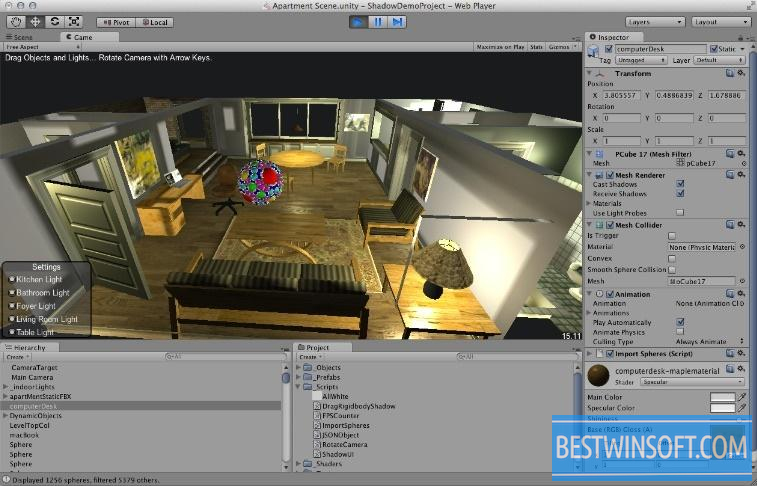Image resolution: width=757 pixels, height=486 pixels.
Task: Toggle the computerDesk active checkbox
Action: (608, 49)
